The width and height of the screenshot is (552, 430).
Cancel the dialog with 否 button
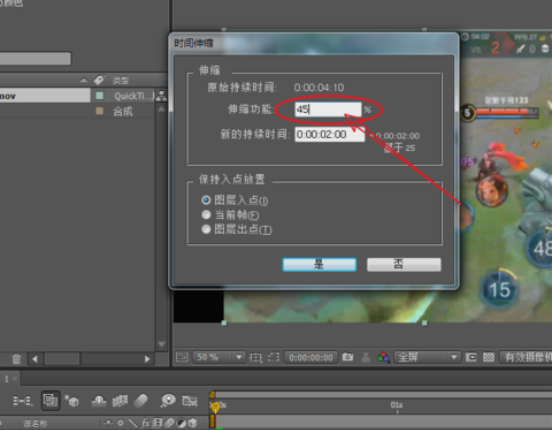[x=404, y=264]
